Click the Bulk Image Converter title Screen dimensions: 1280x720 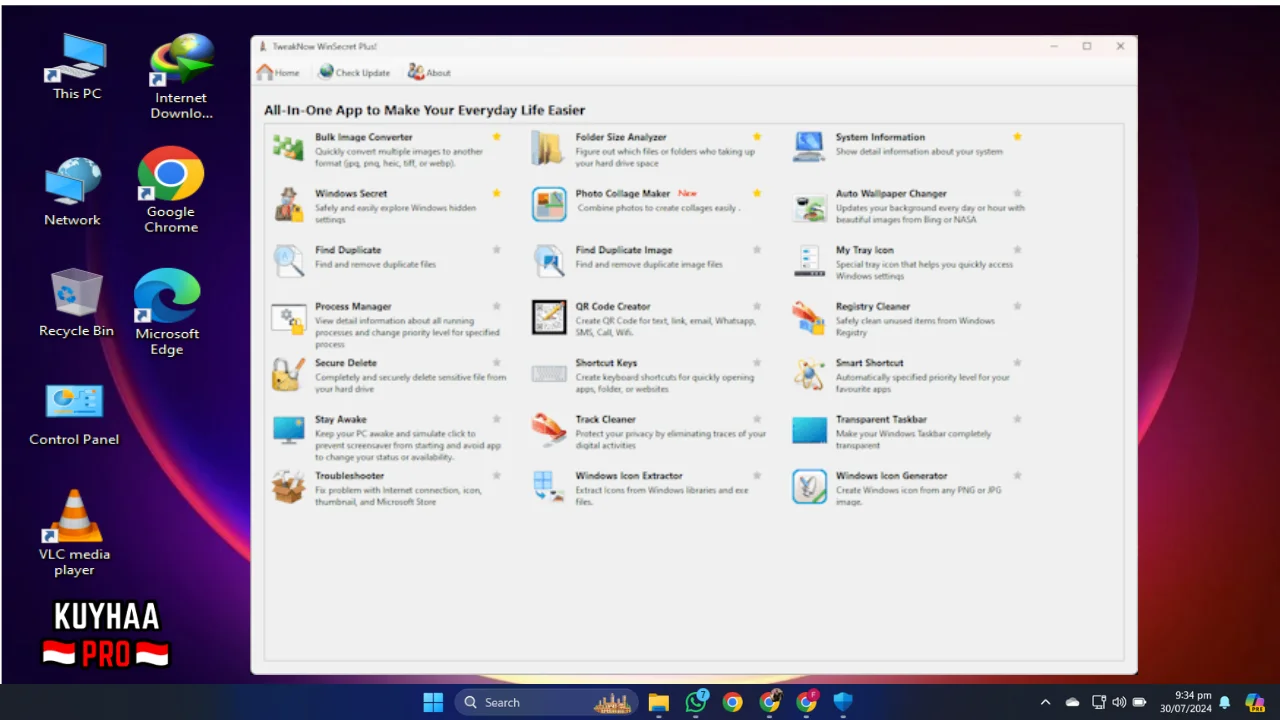tap(363, 137)
